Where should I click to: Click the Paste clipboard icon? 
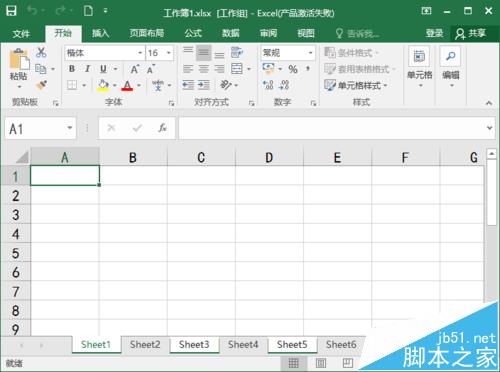(x=19, y=59)
